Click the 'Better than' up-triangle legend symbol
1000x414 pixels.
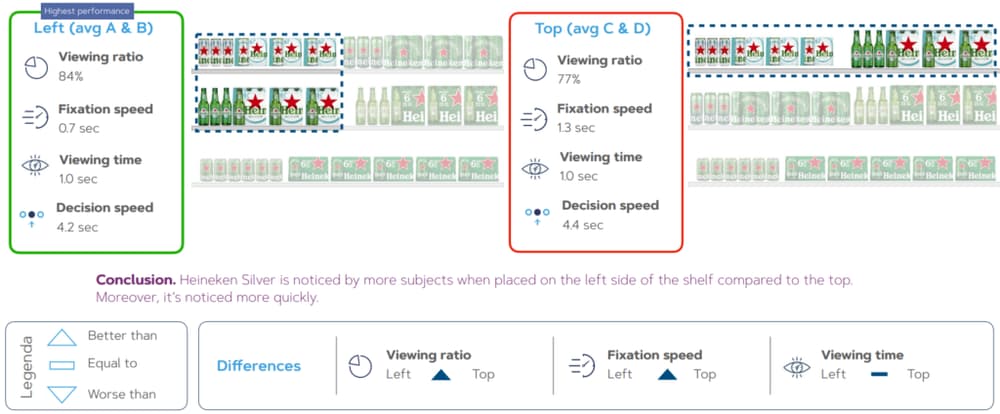click(x=62, y=337)
